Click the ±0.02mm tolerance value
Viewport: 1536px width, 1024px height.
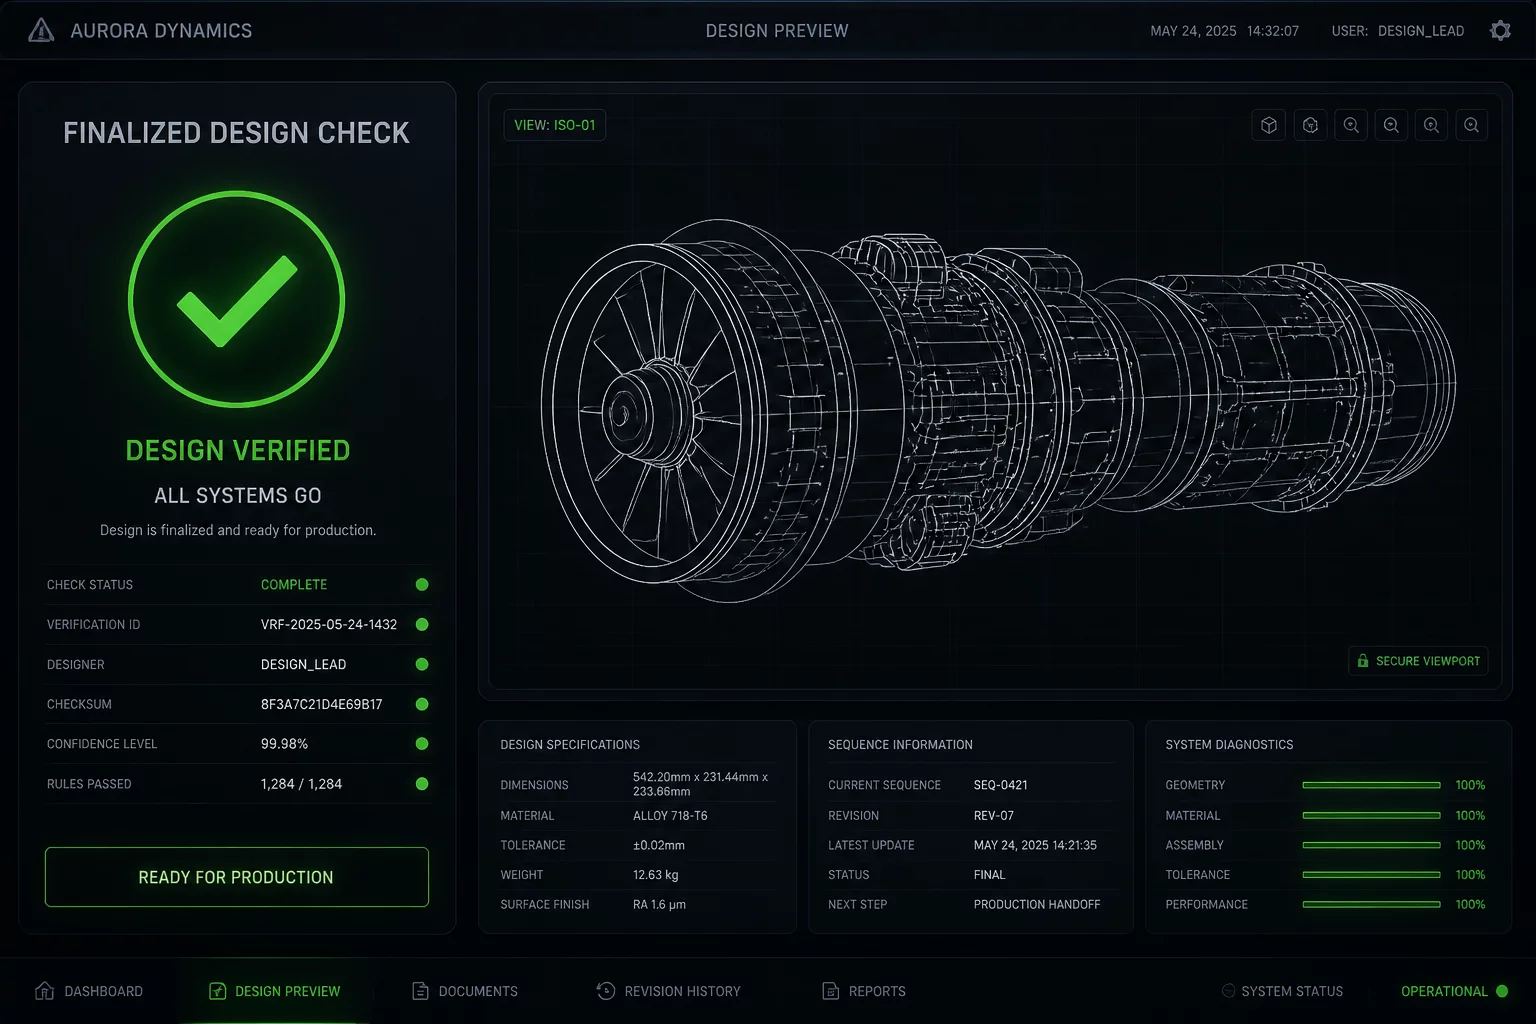click(659, 845)
